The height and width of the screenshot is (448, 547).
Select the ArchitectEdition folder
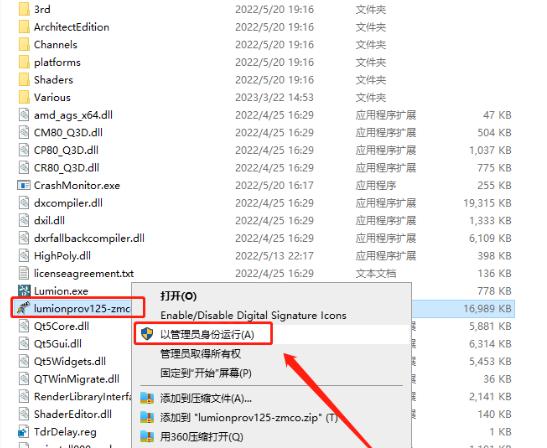coord(72,27)
